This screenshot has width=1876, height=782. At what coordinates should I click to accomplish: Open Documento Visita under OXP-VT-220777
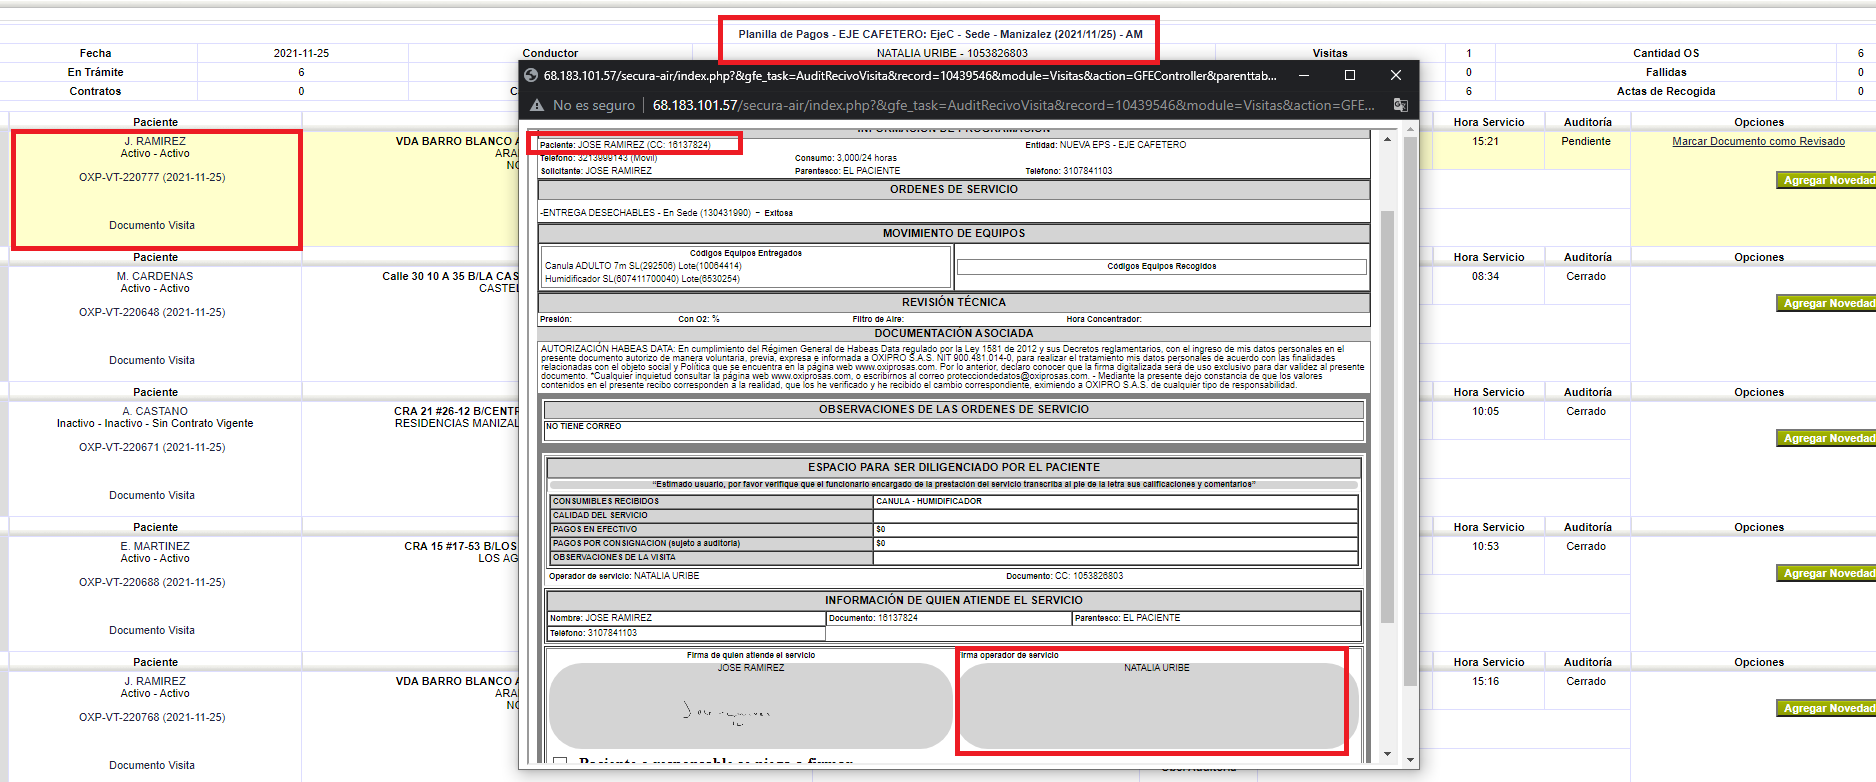[x=152, y=225]
